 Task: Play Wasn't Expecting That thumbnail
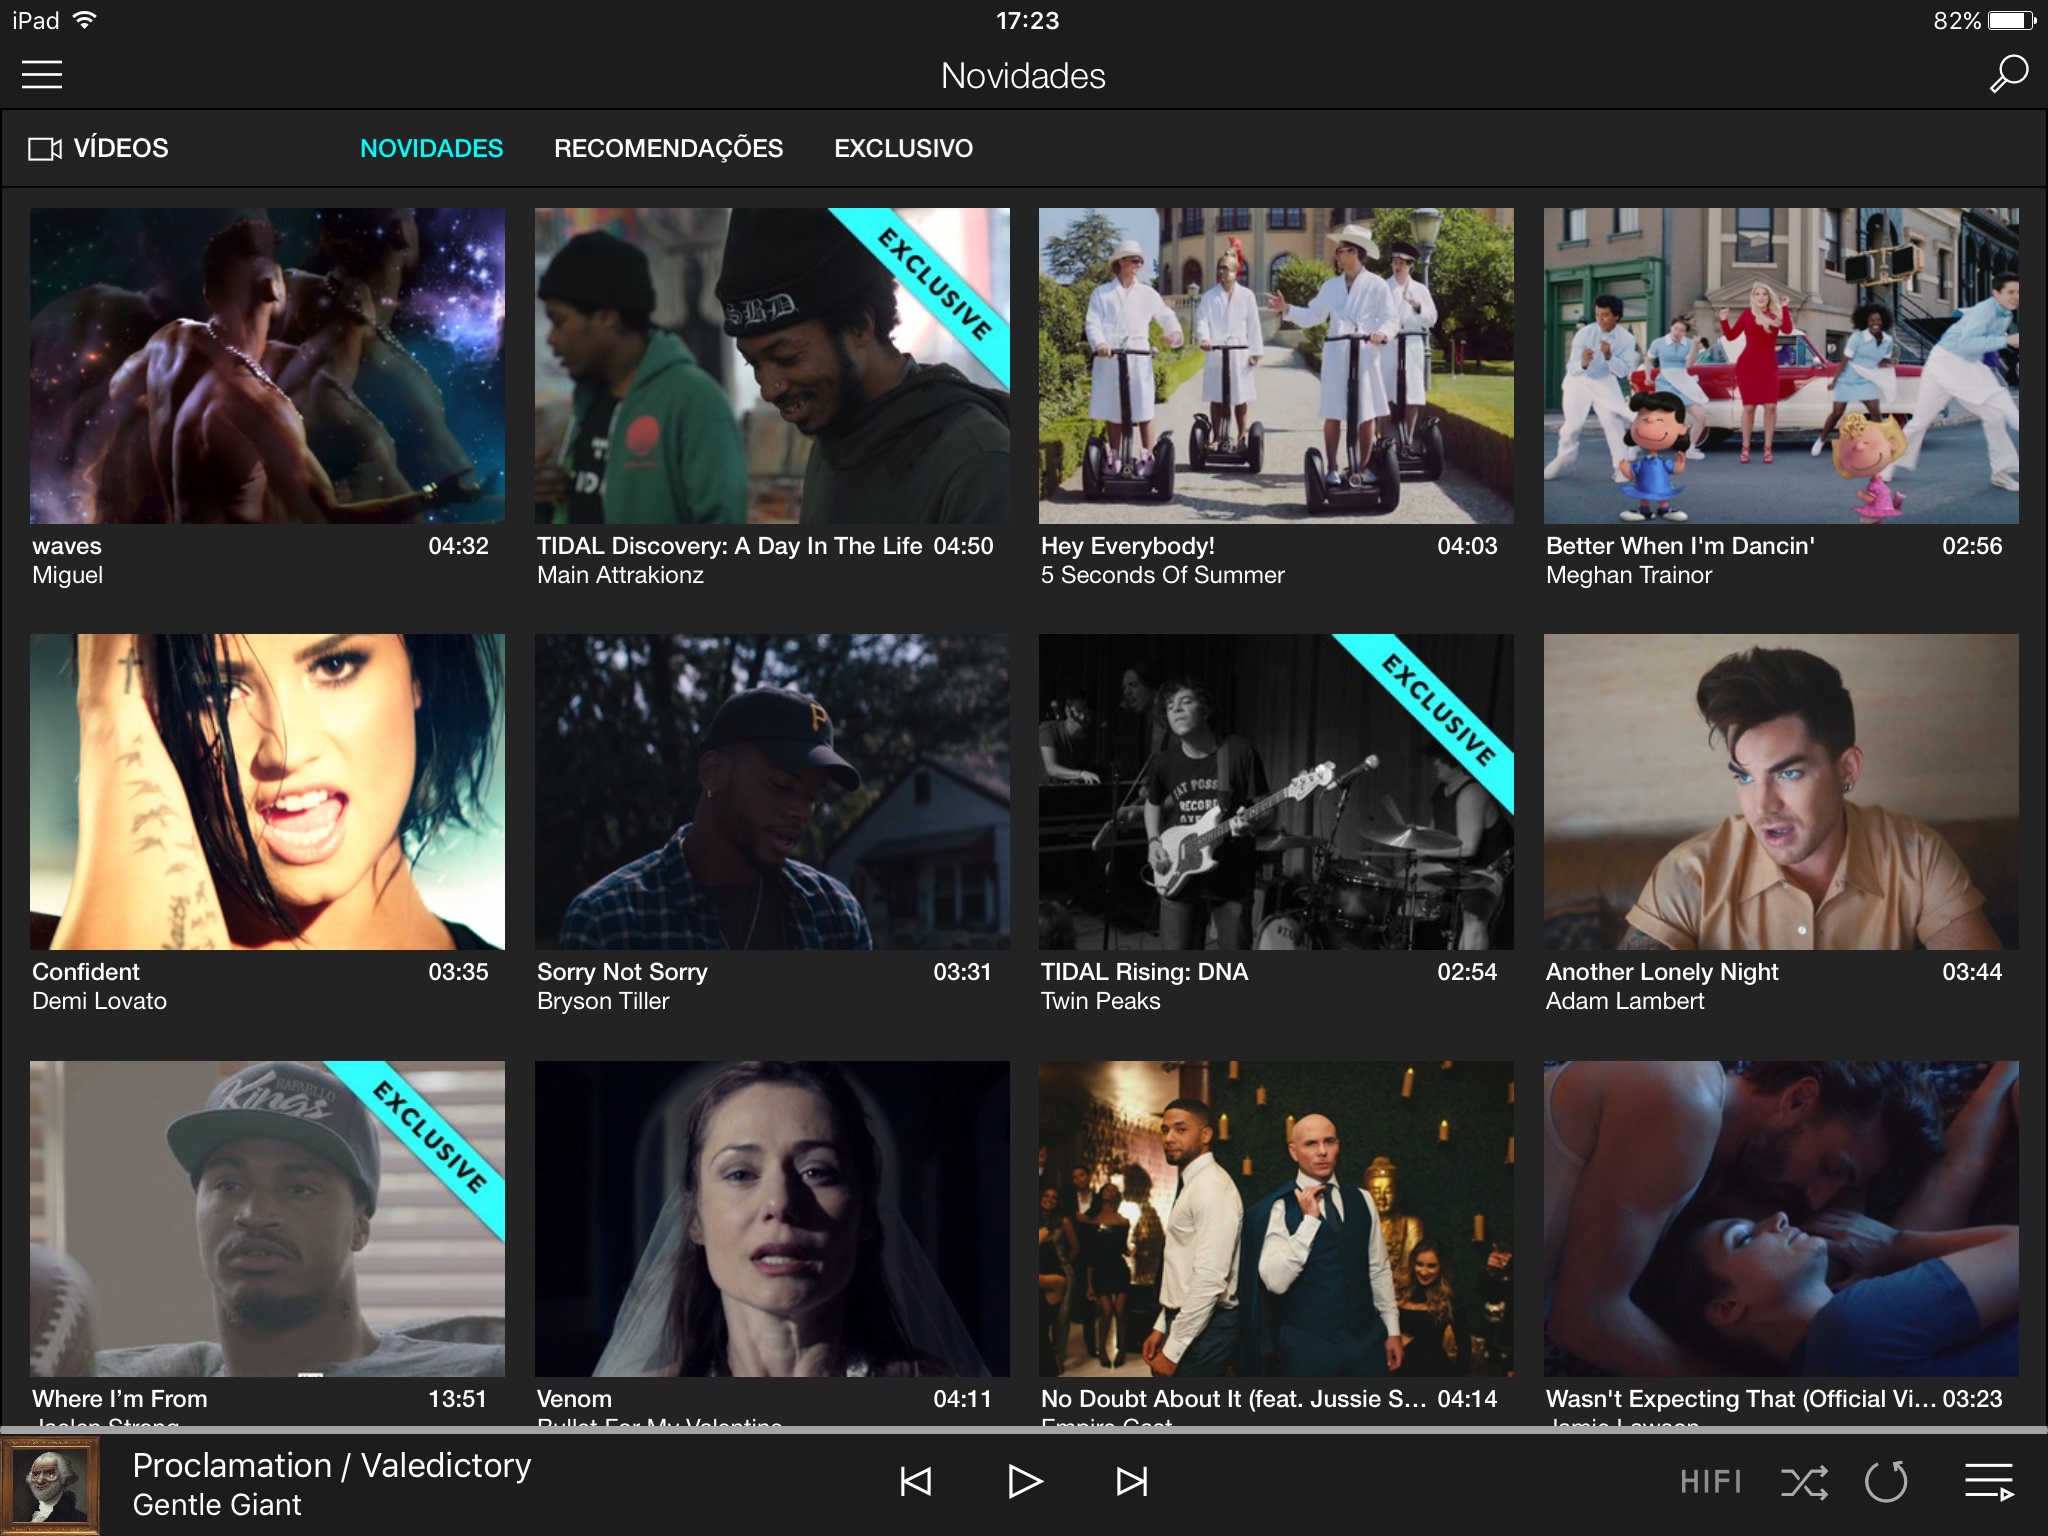[1781, 1219]
